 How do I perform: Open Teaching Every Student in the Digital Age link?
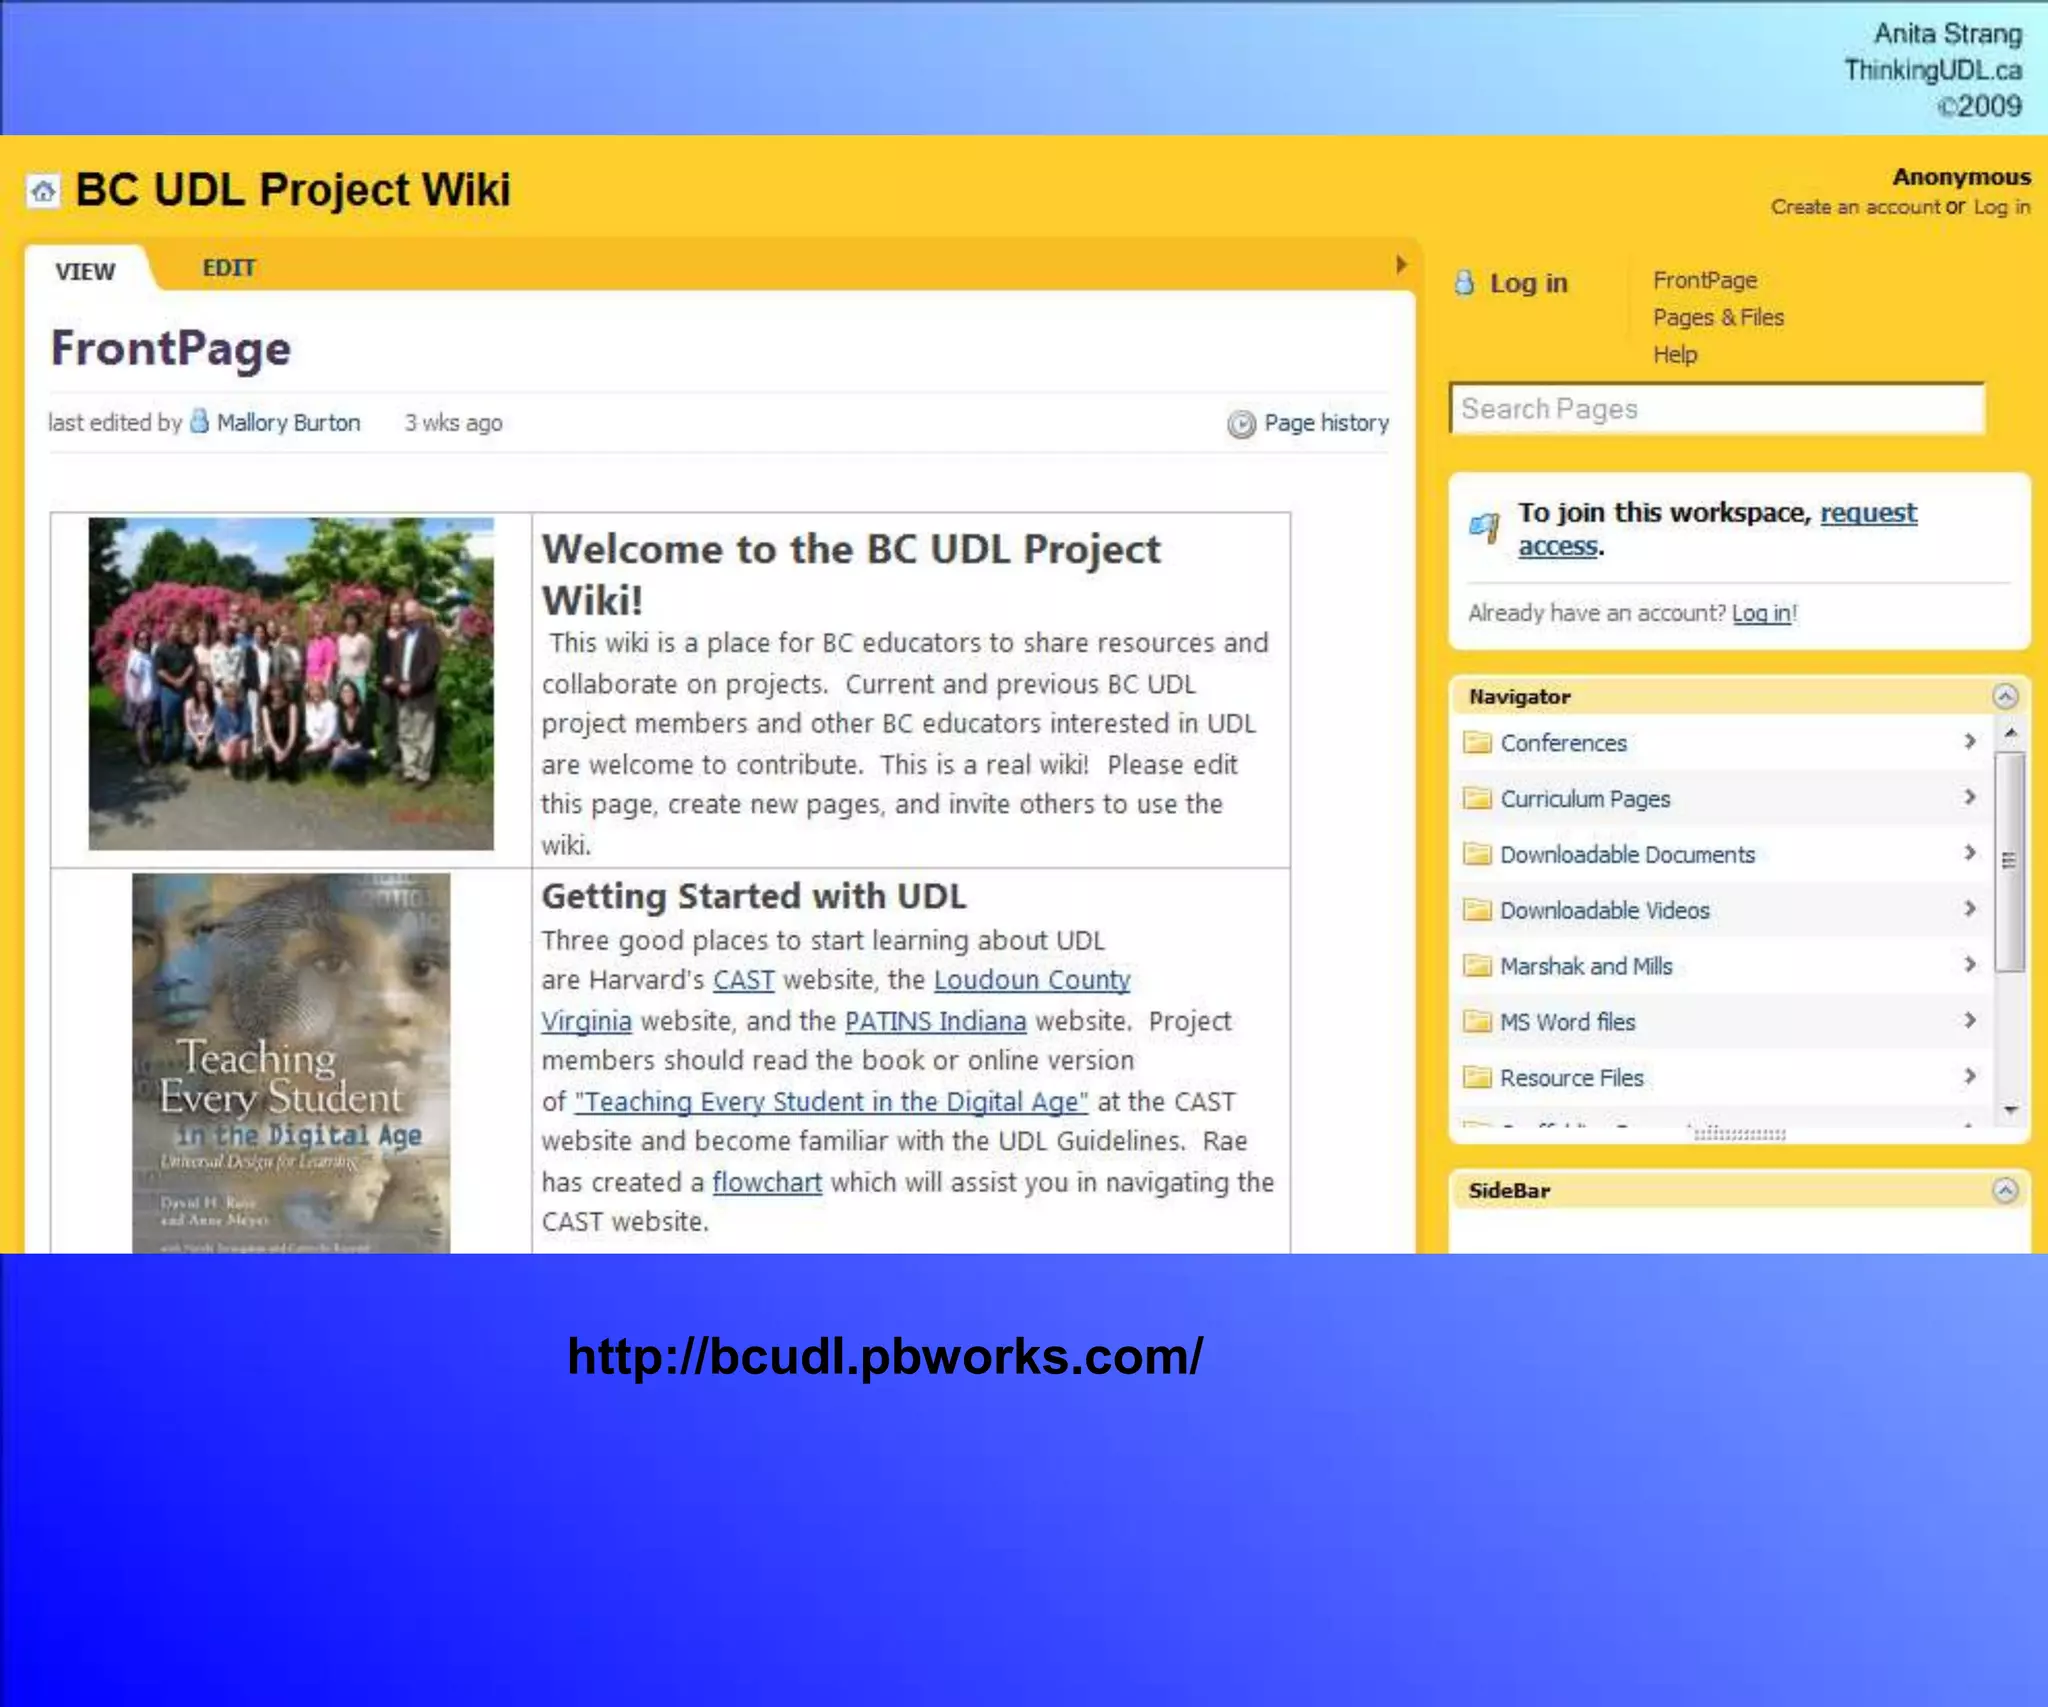point(831,1102)
